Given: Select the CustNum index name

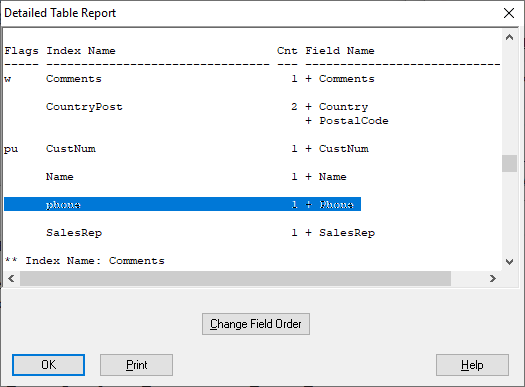Looking at the screenshot, I should 71,149.
